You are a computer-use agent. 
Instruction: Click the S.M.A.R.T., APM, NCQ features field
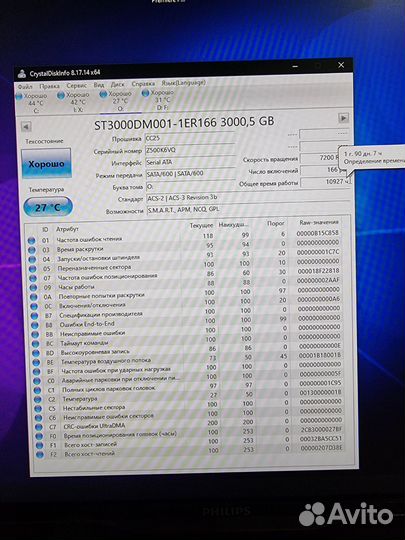click(x=248, y=209)
